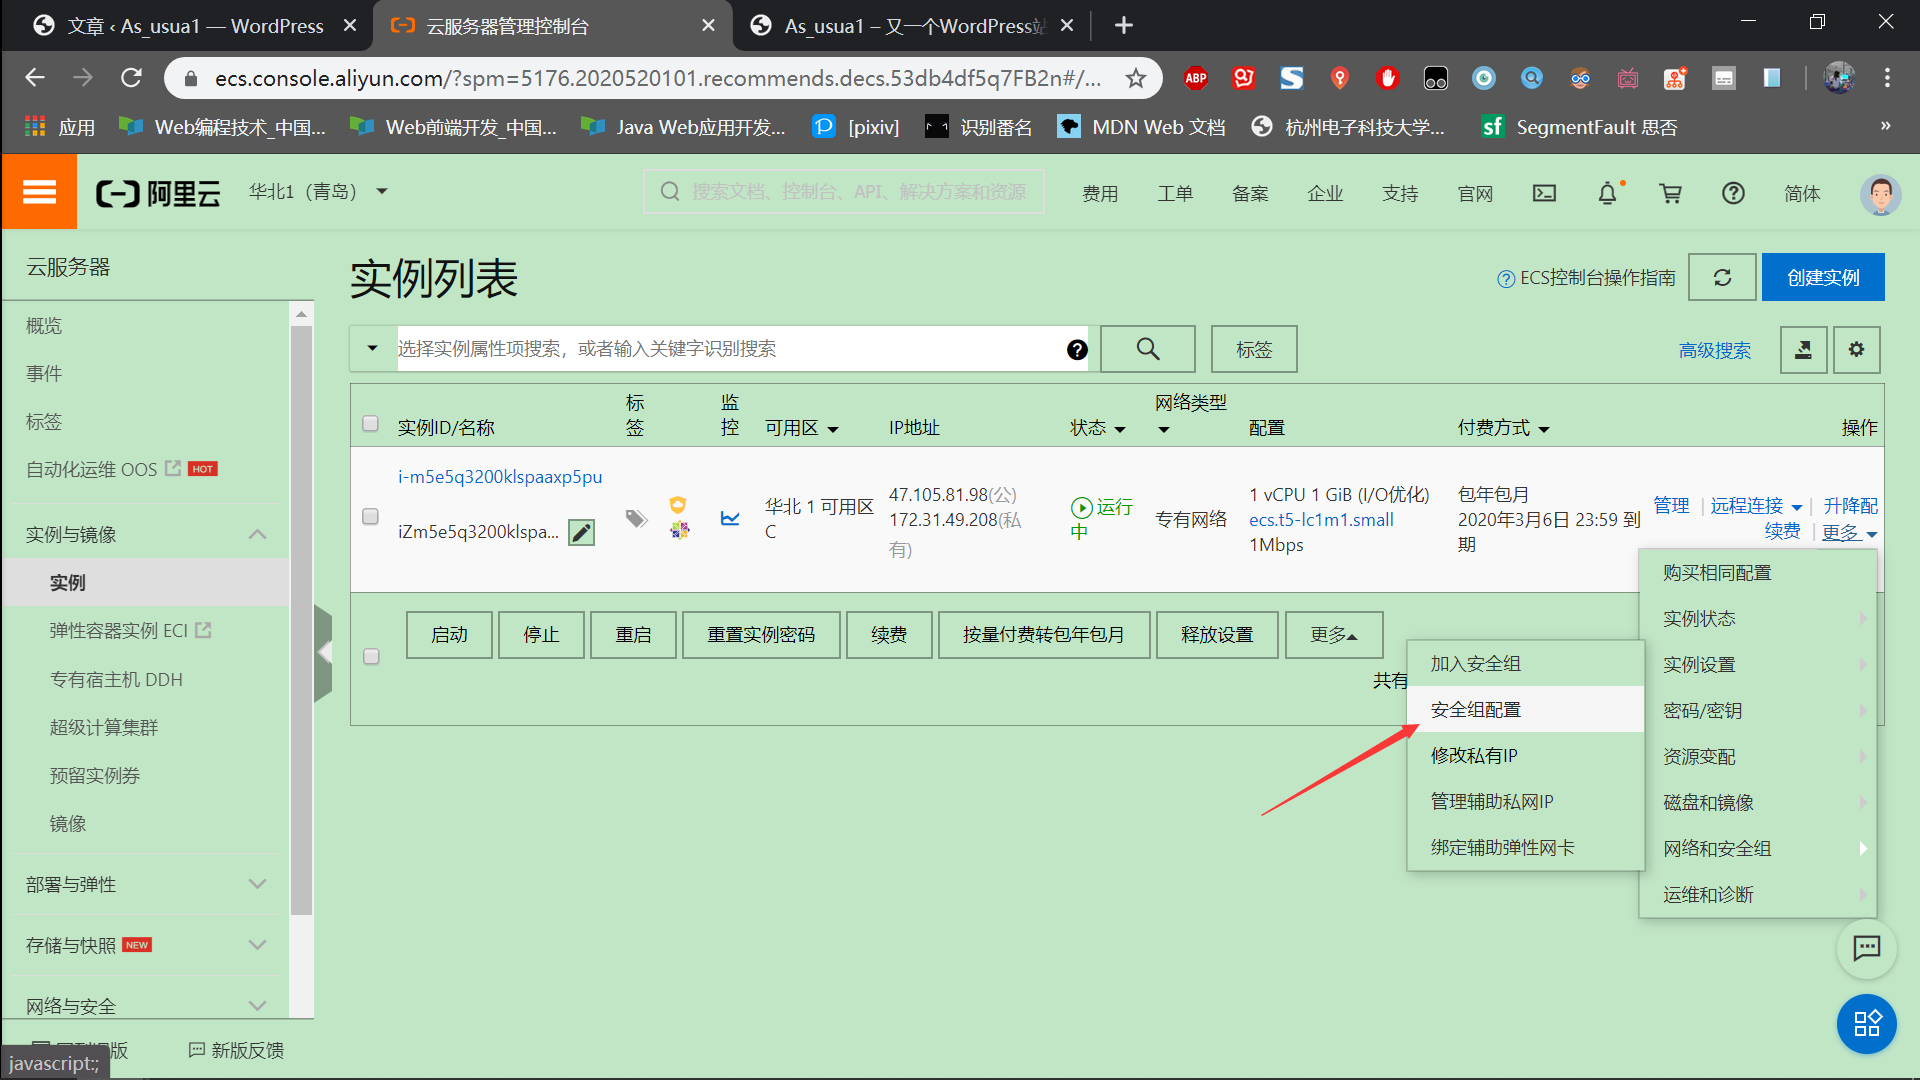Choose 网络和安全组 menu entry
The width and height of the screenshot is (1920, 1080).
[x=1717, y=848]
